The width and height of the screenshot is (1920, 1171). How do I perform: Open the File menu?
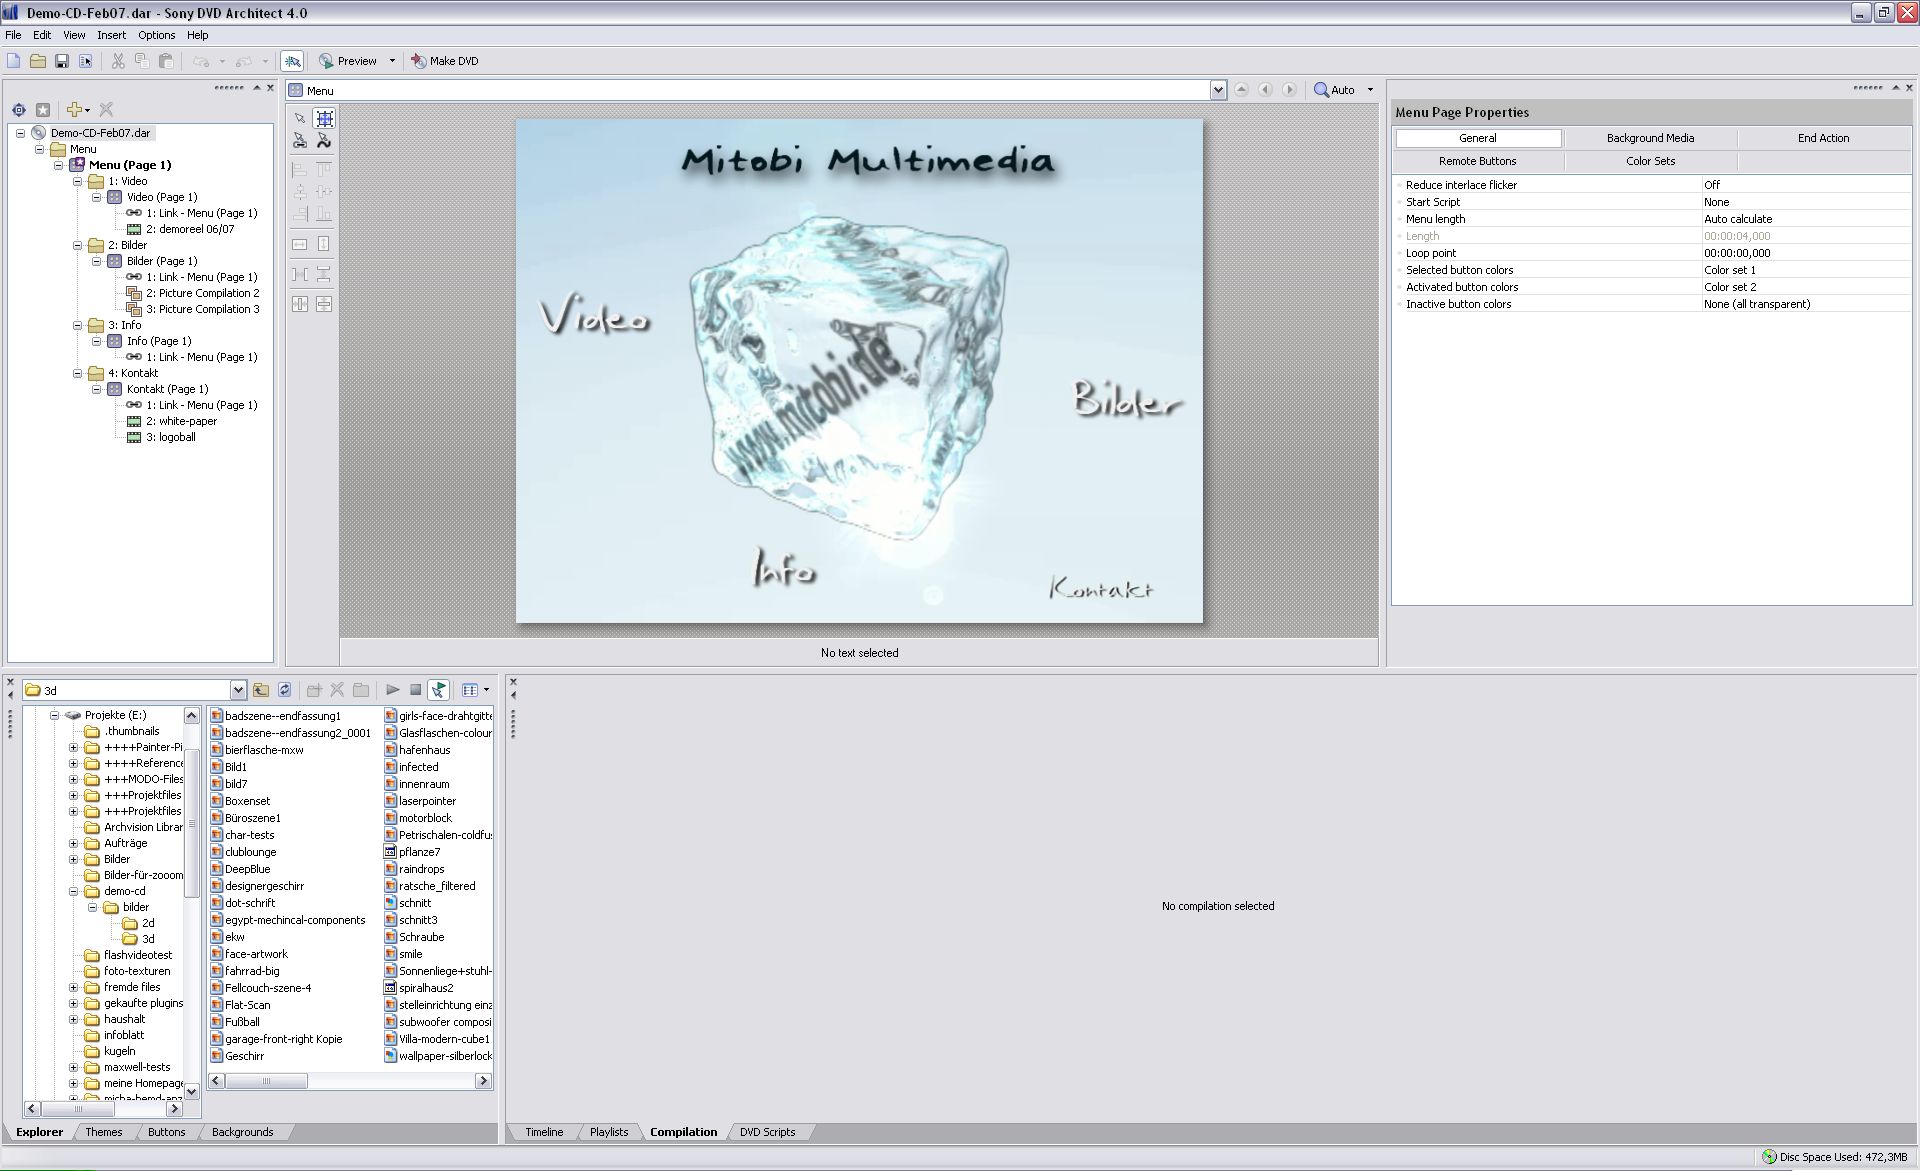pos(13,35)
